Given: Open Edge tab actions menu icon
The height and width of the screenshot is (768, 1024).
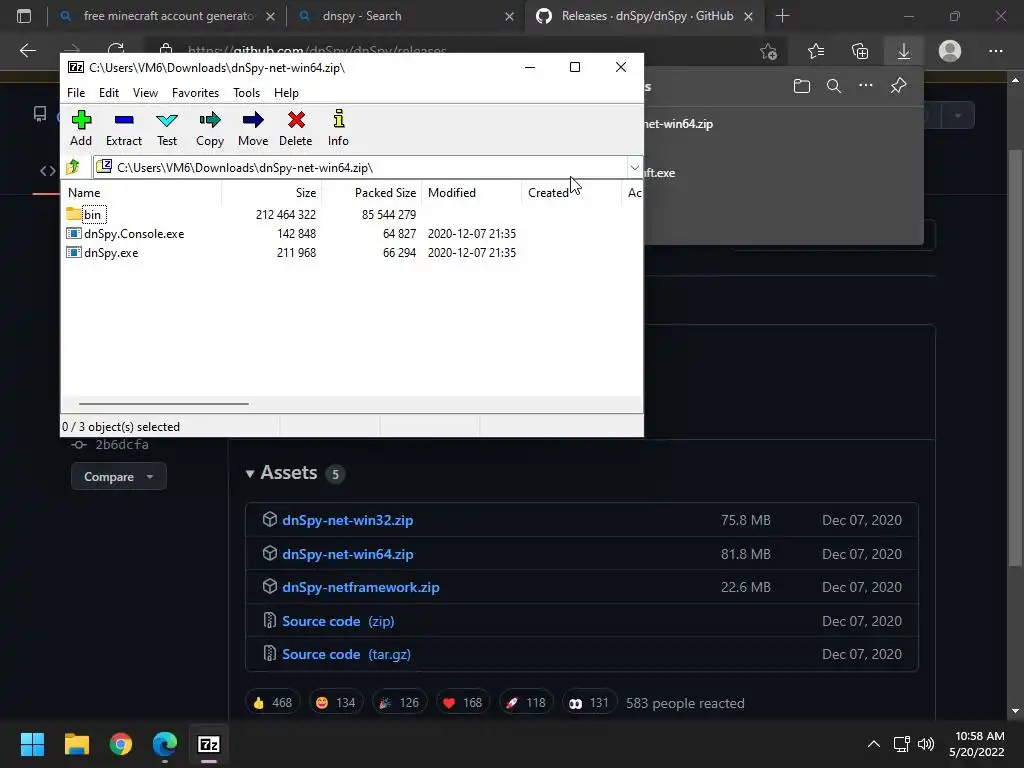Looking at the screenshot, I should 24,16.
